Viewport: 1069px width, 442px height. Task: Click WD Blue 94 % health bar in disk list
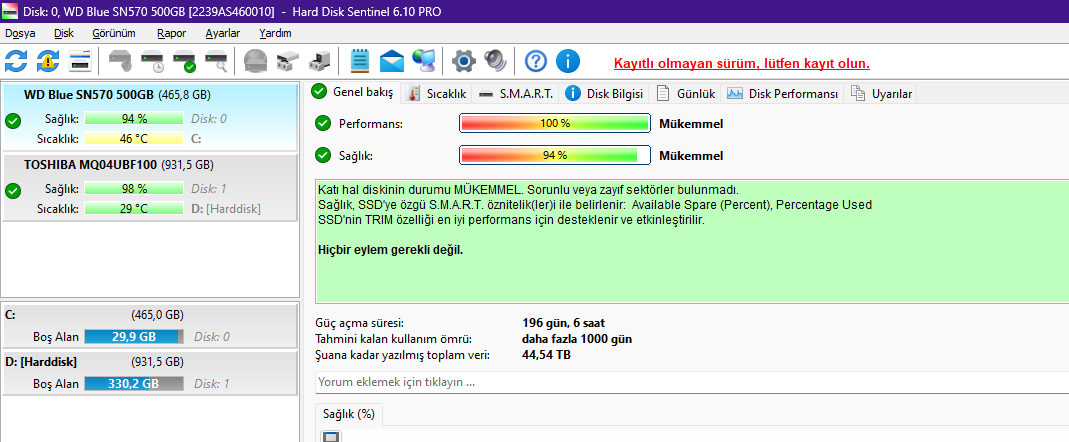(134, 119)
